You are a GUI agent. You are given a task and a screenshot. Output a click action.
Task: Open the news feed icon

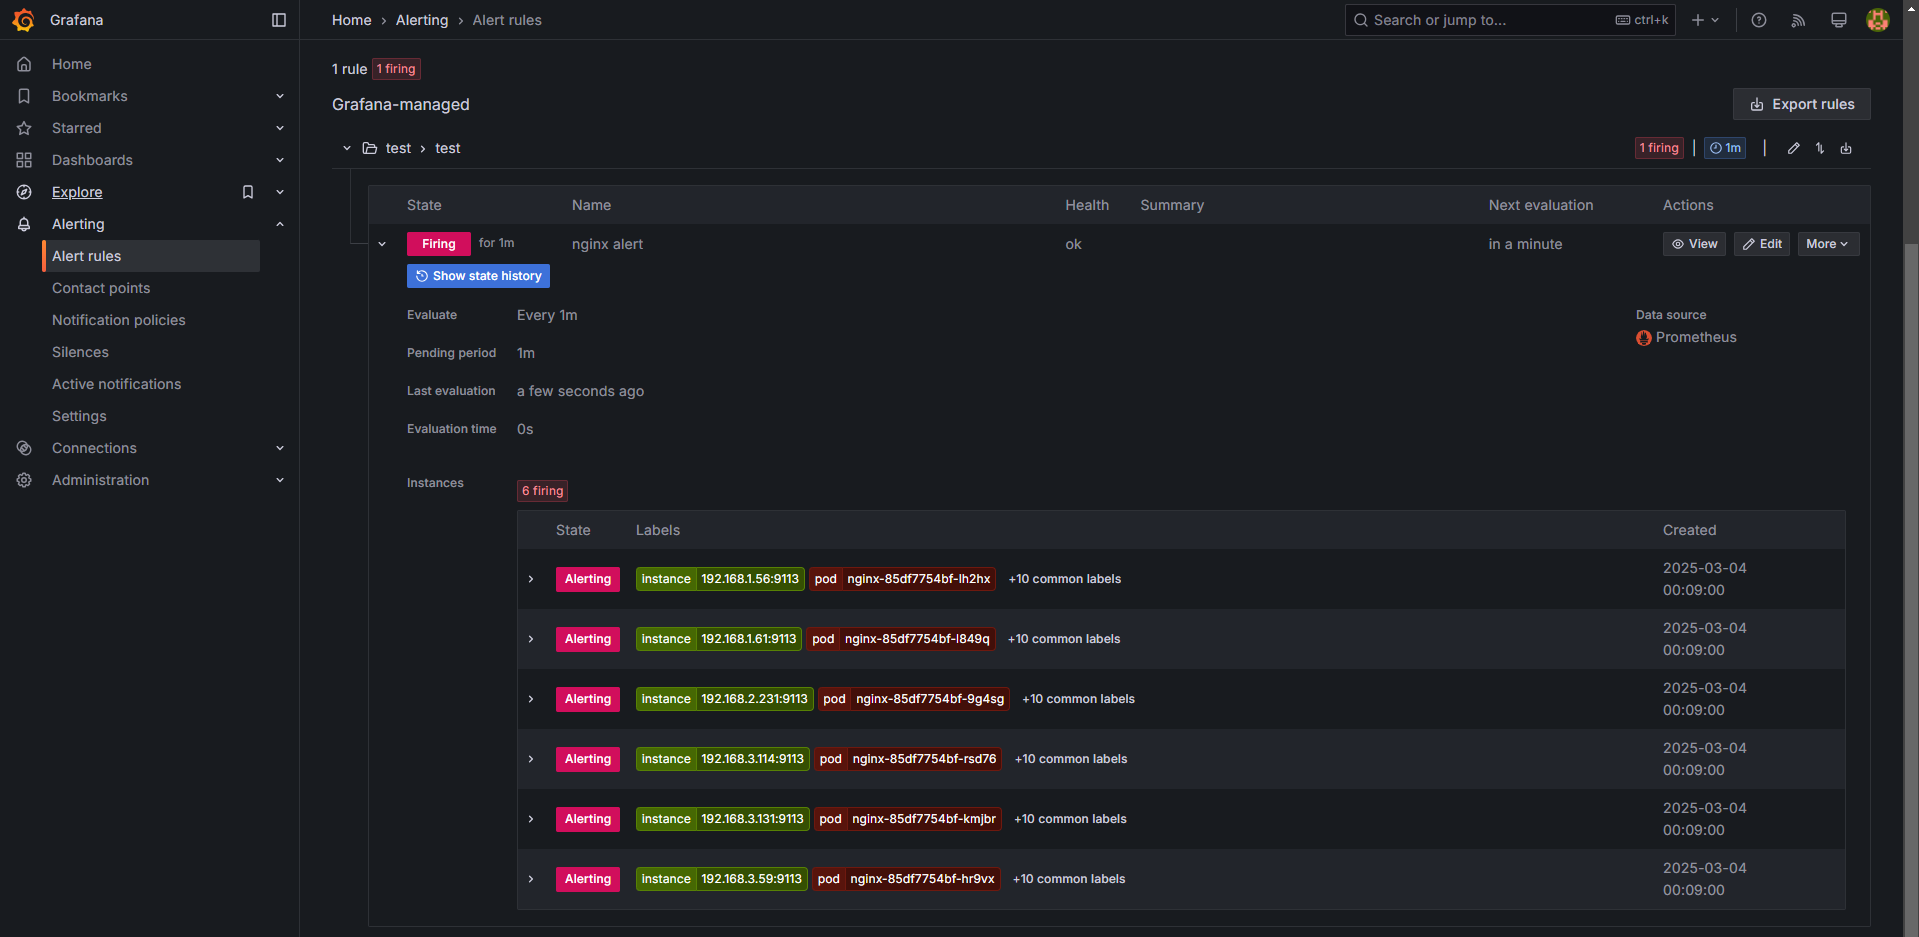(1798, 20)
